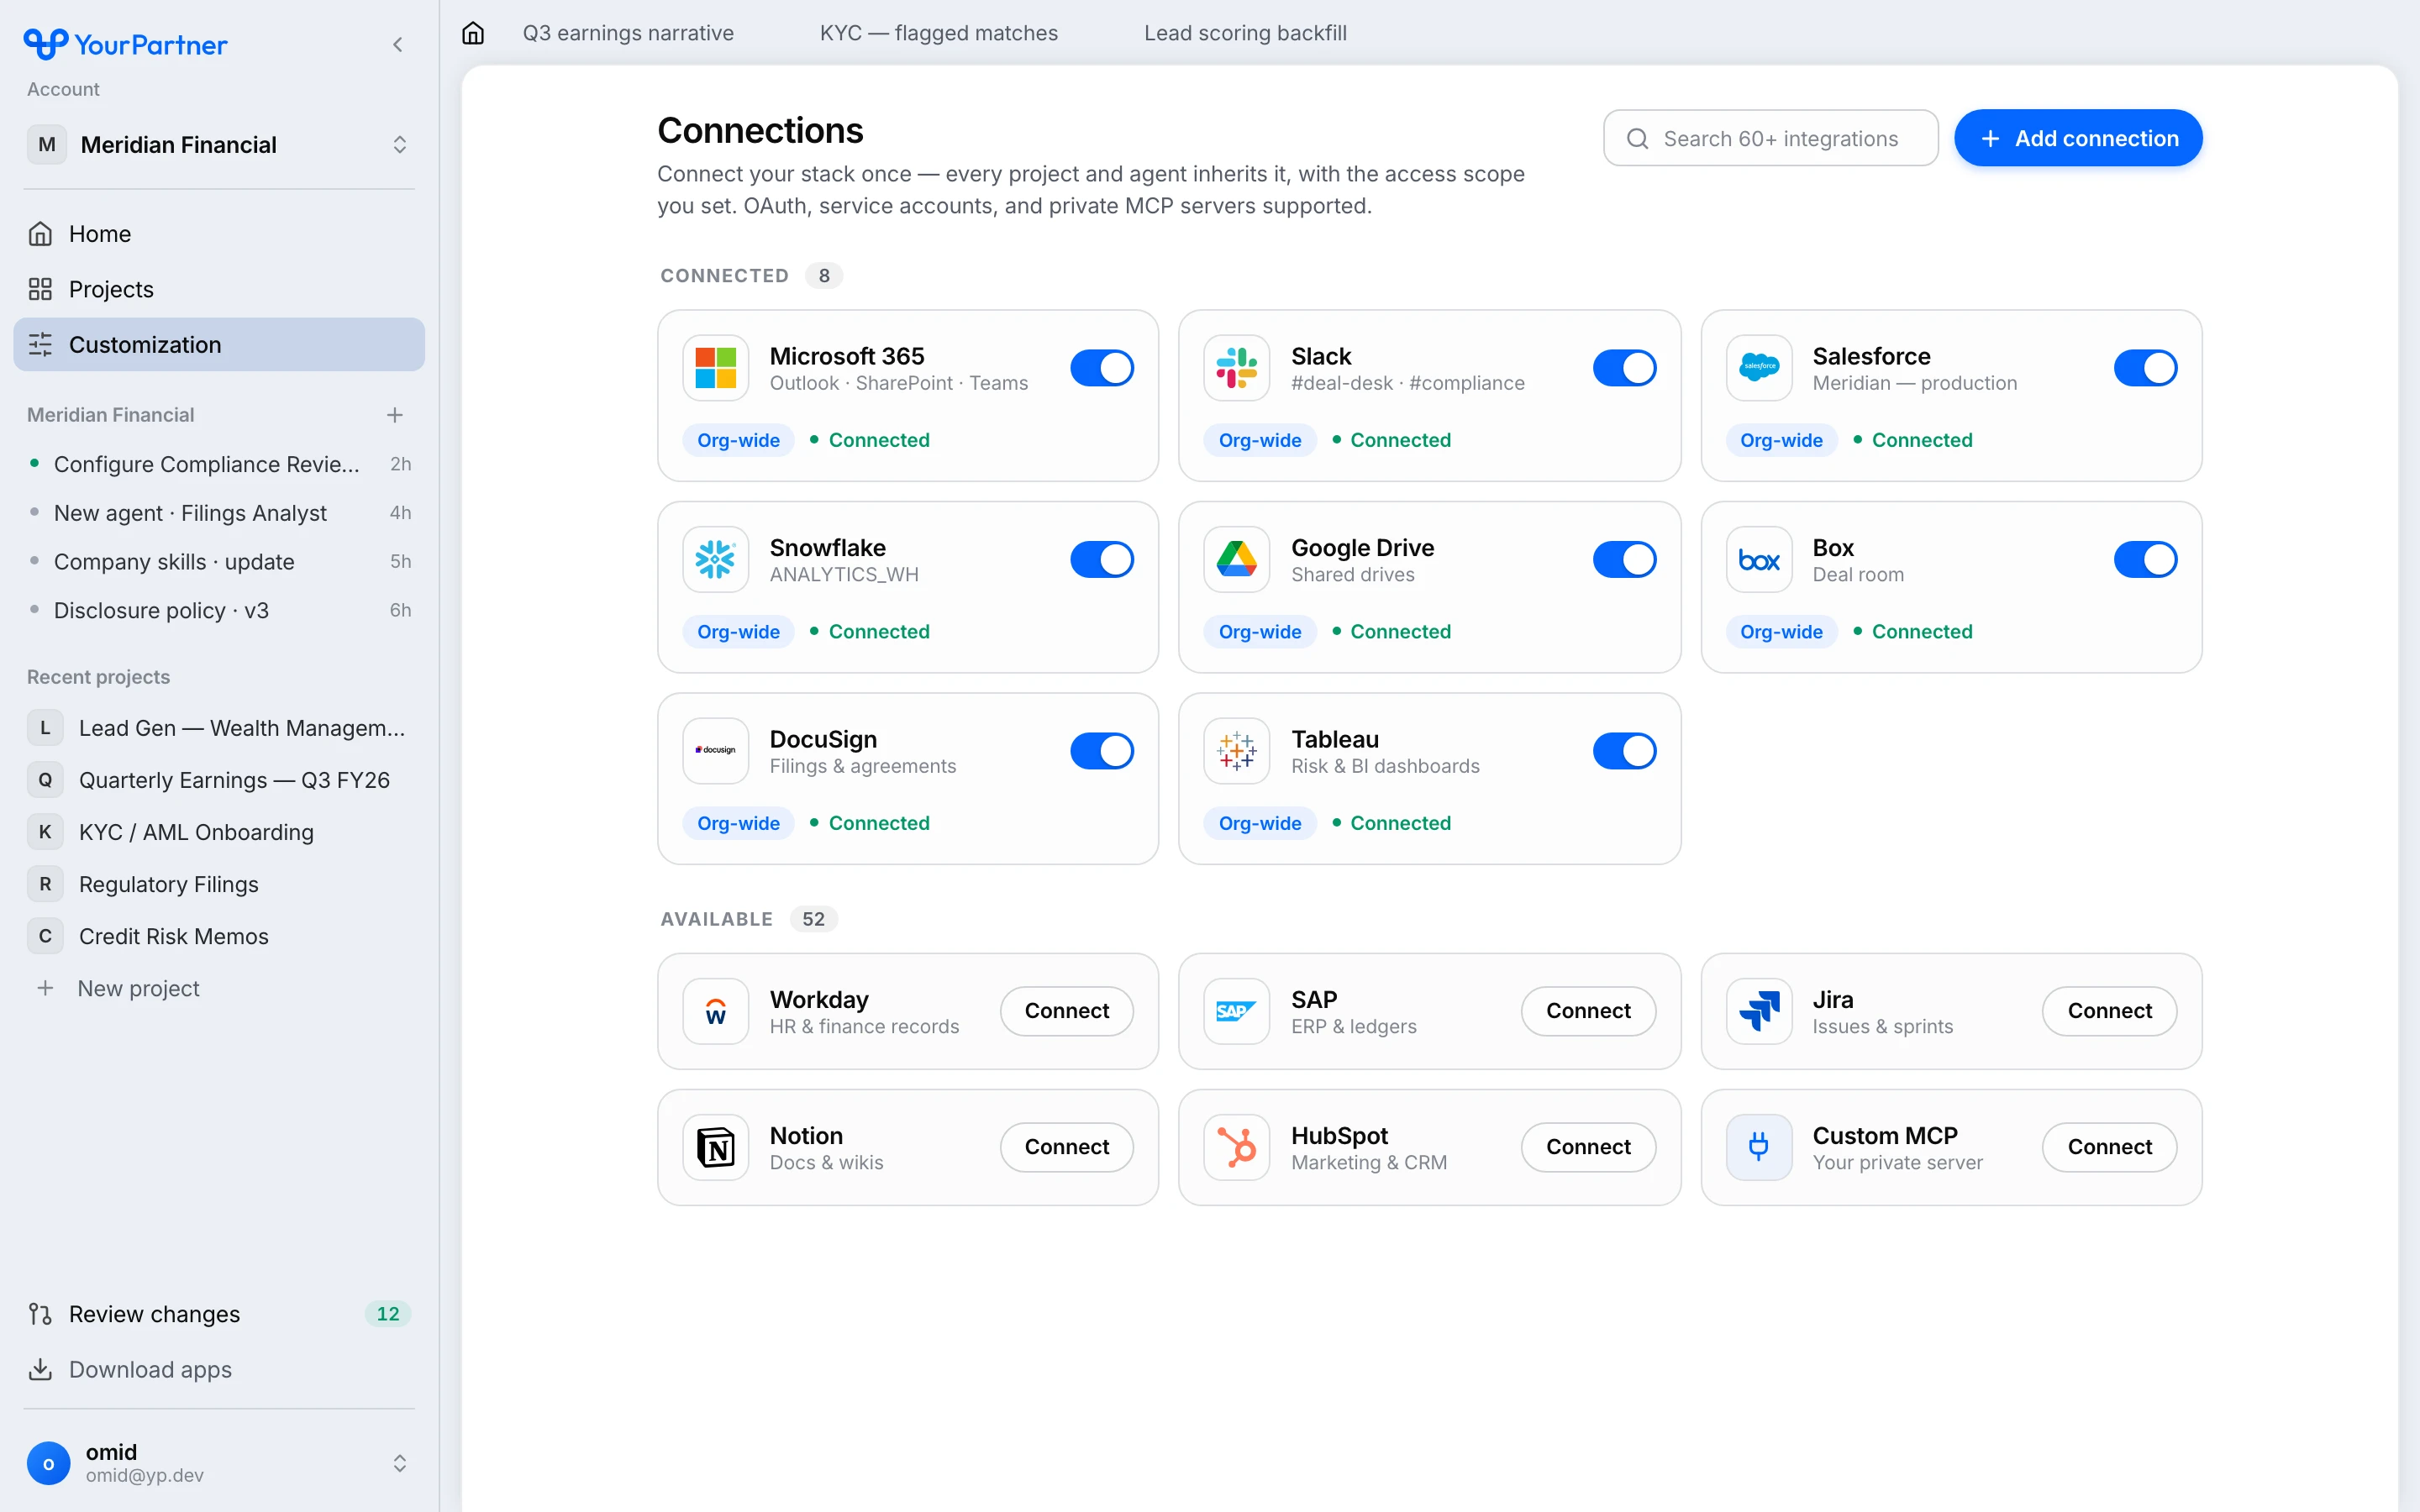The image size is (2420, 1512).
Task: Click the Jira logo icon
Action: (x=1759, y=1011)
